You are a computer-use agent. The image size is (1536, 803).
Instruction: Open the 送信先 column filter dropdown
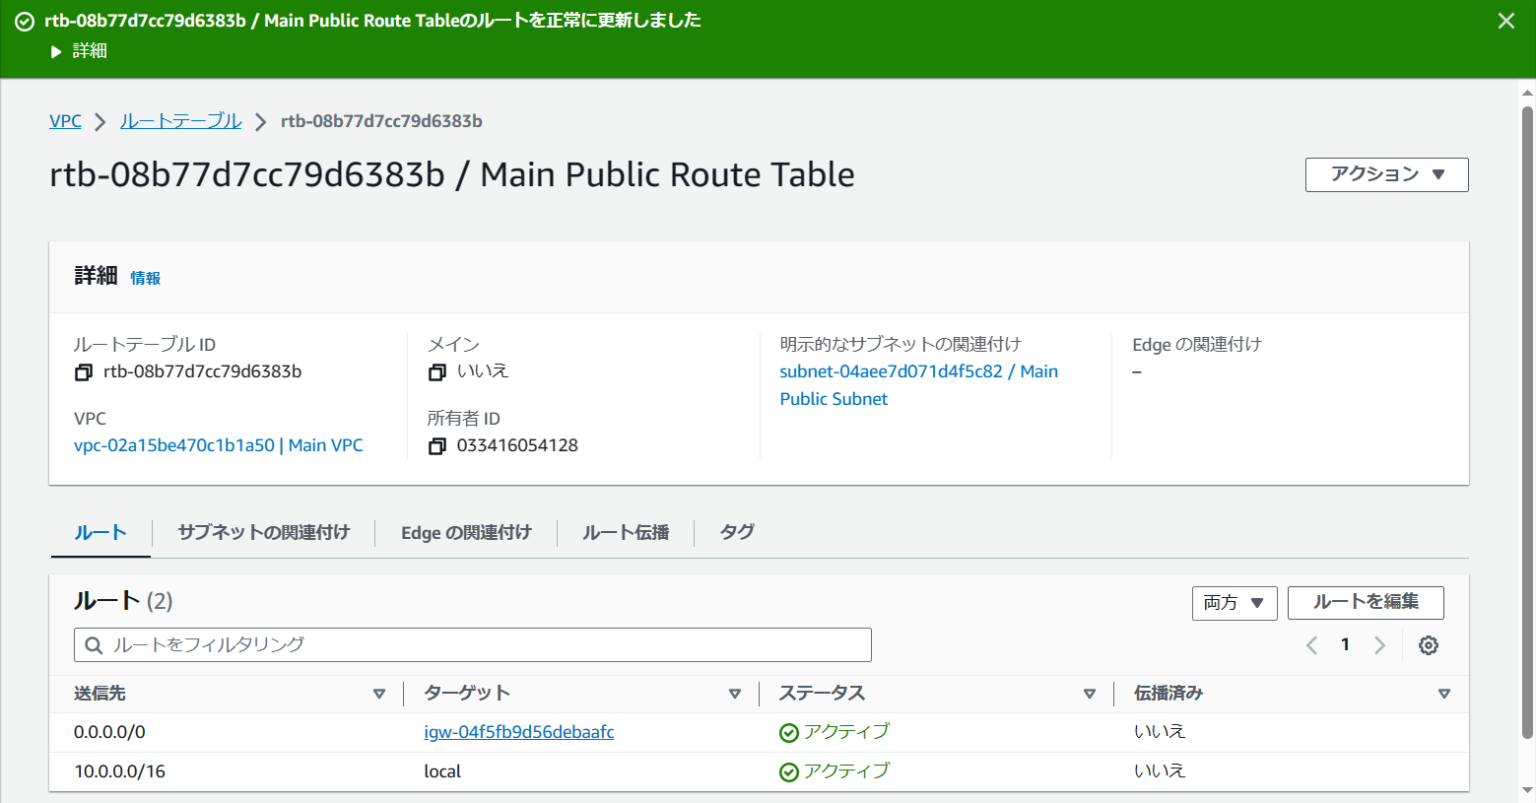[x=380, y=693]
